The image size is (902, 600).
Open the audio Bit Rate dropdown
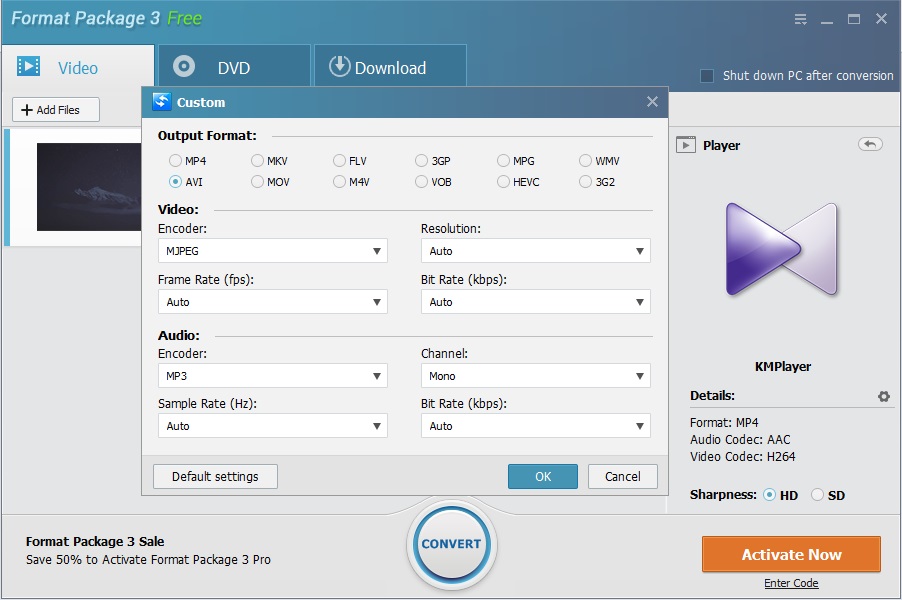point(536,426)
